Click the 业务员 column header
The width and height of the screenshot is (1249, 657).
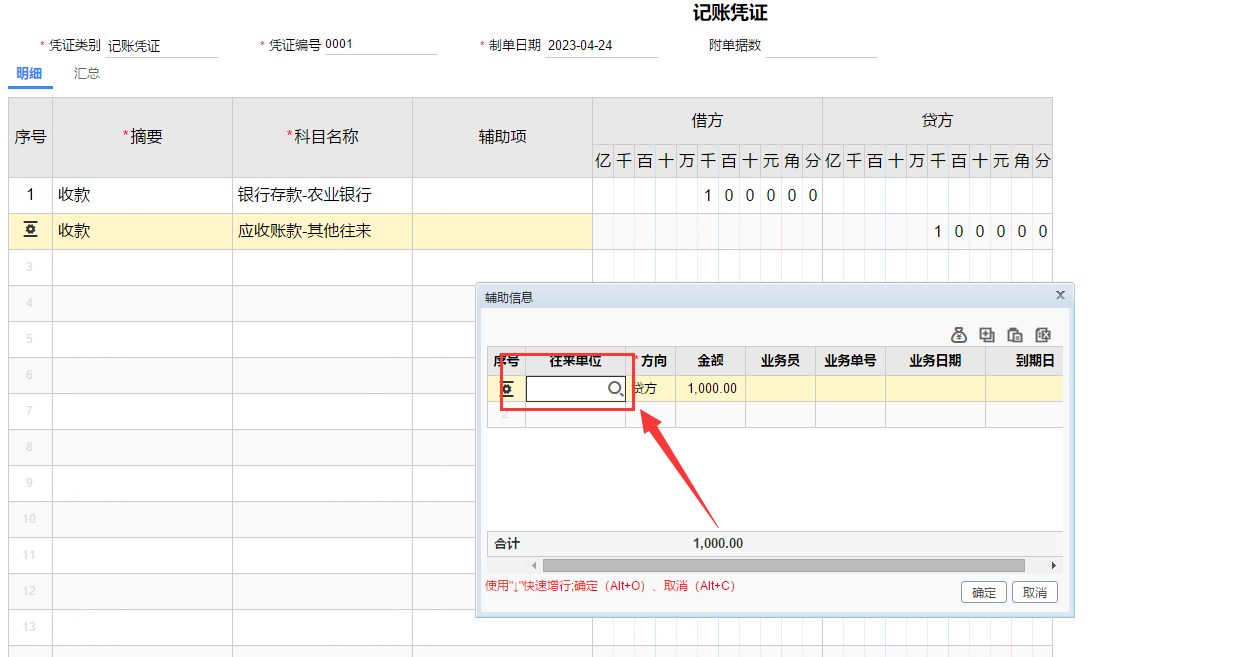pos(780,361)
